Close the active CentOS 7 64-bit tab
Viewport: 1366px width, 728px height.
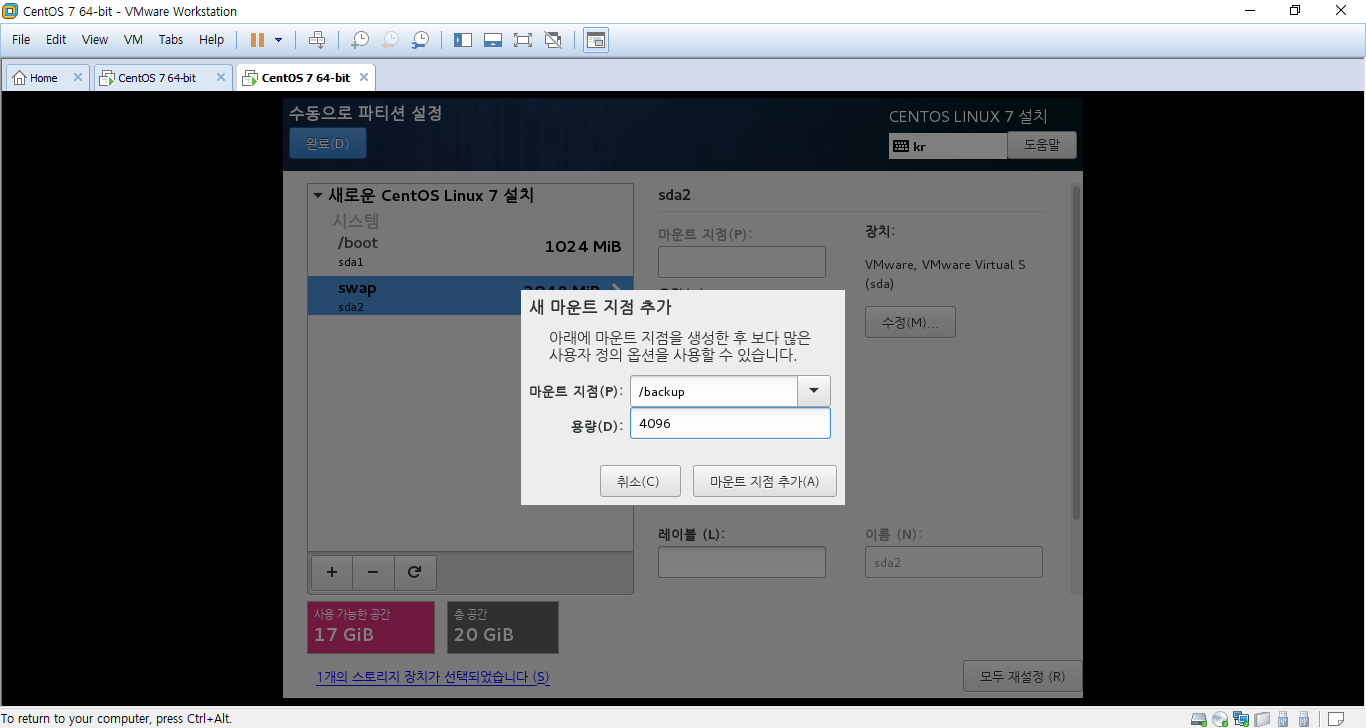pyautogui.click(x=363, y=77)
